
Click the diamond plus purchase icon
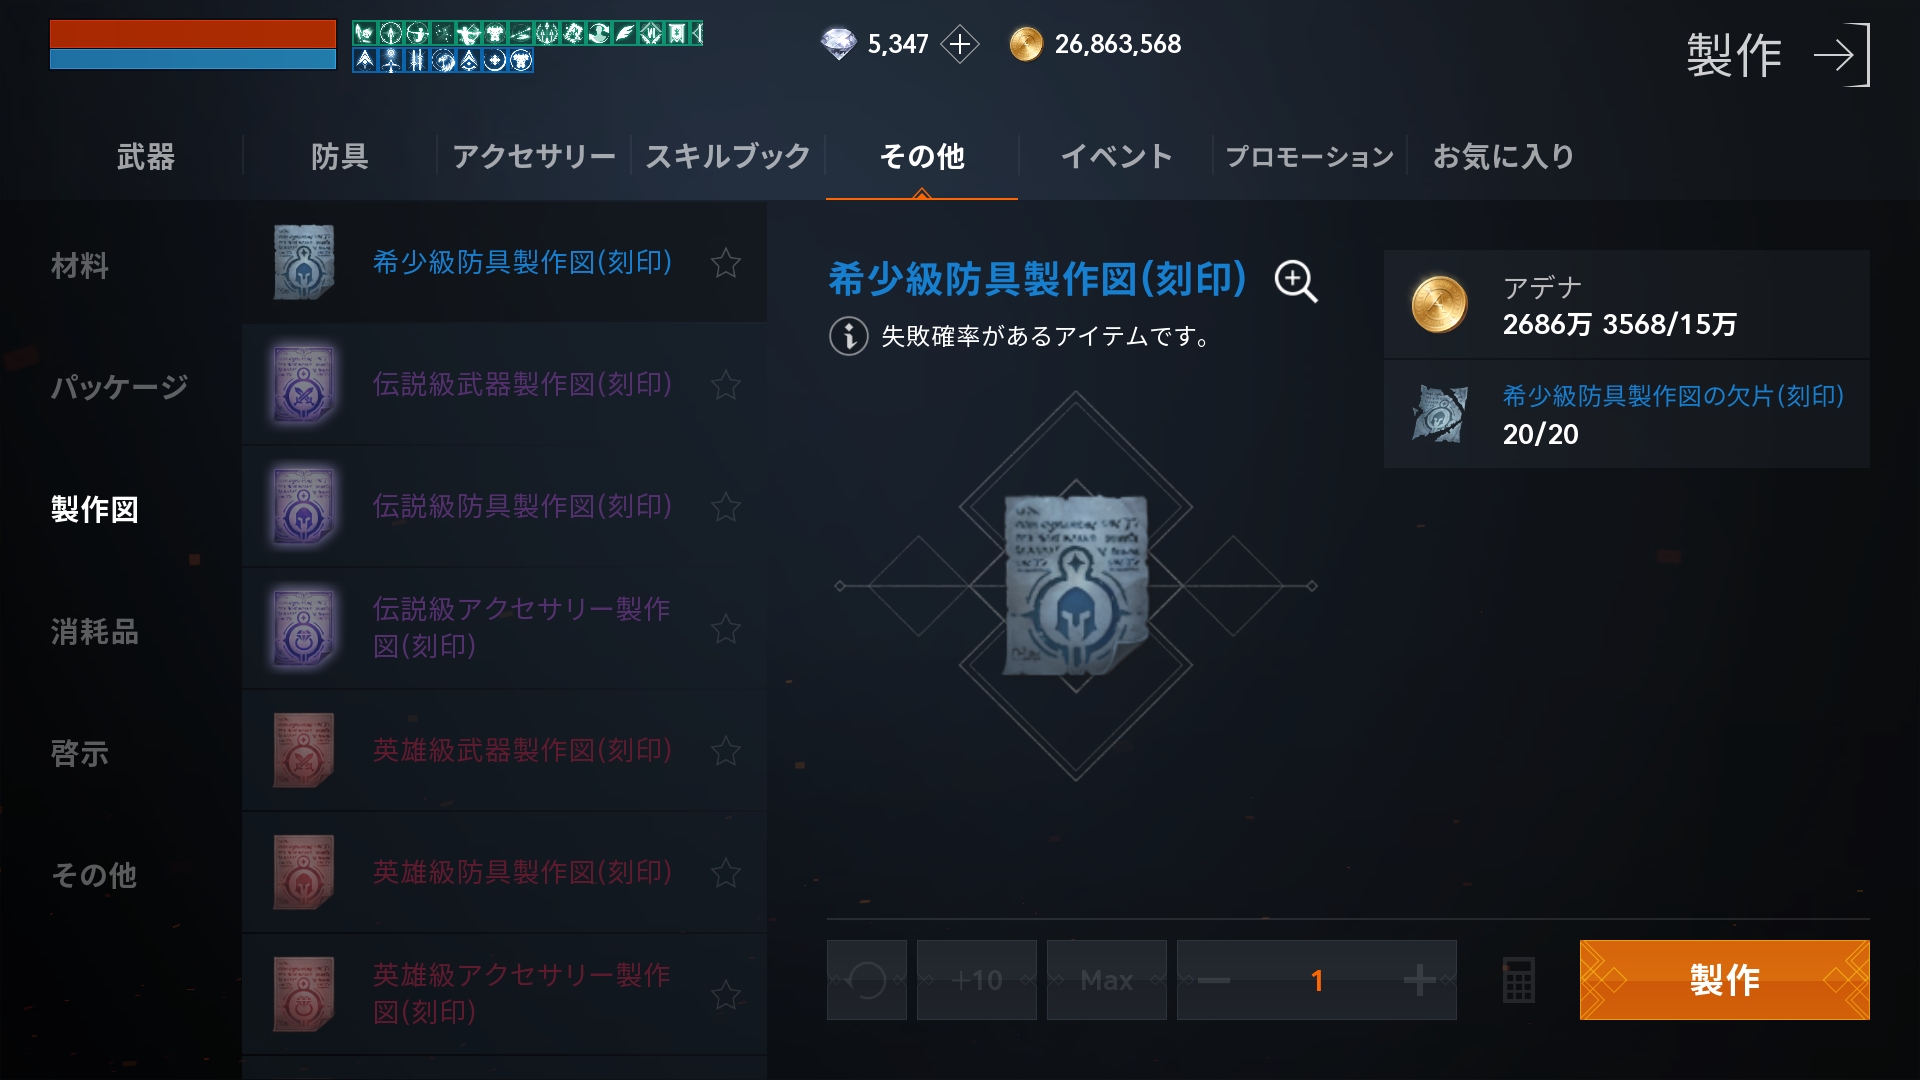tap(960, 44)
